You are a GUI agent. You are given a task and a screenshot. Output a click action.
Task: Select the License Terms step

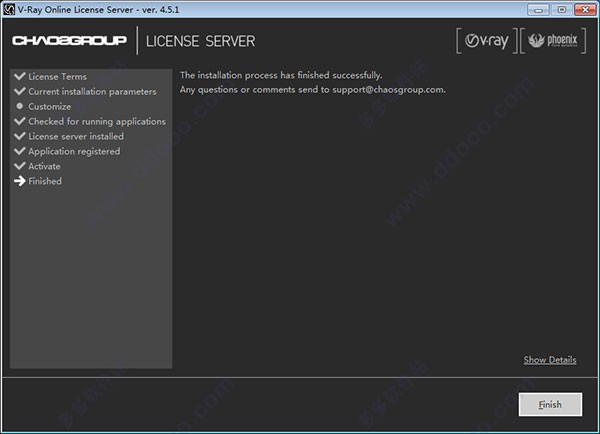57,76
